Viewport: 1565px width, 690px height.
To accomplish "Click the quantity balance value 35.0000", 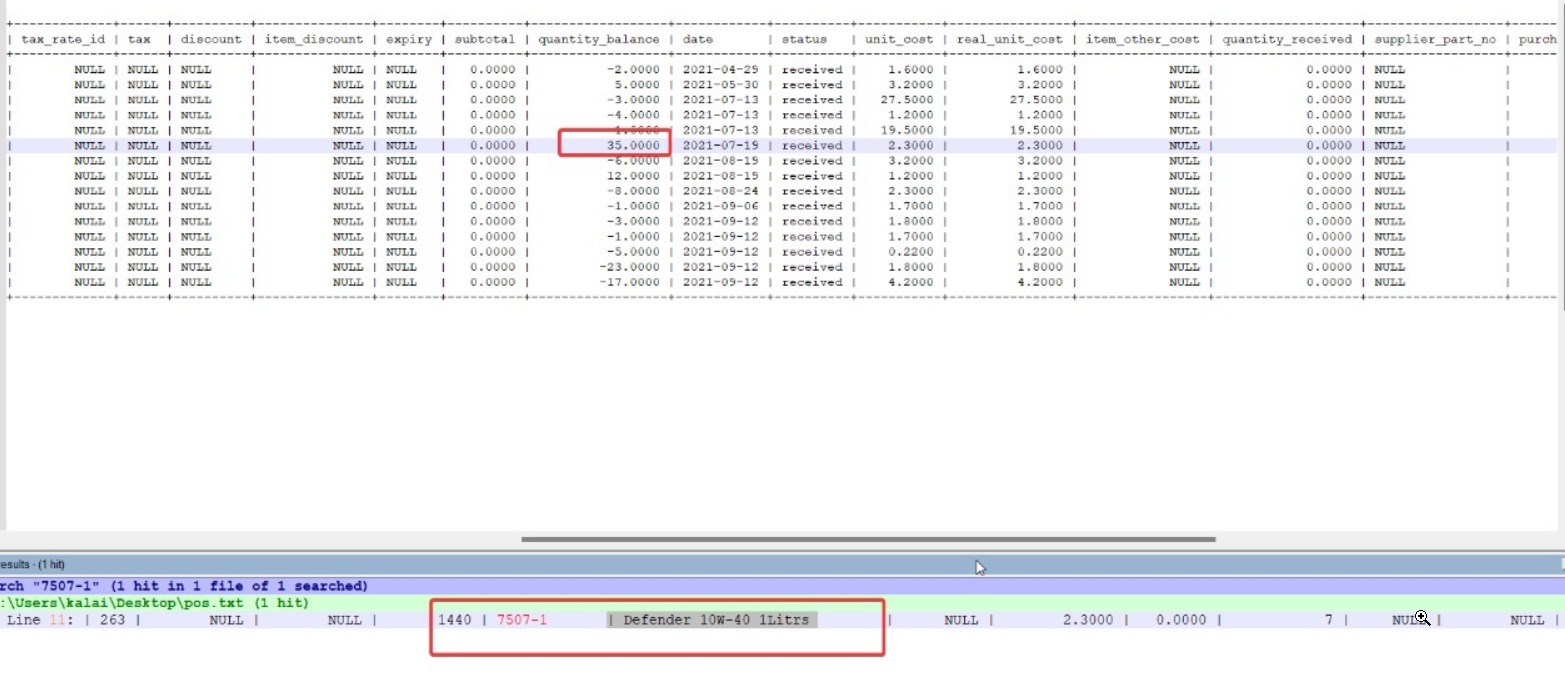I will click(x=632, y=146).
